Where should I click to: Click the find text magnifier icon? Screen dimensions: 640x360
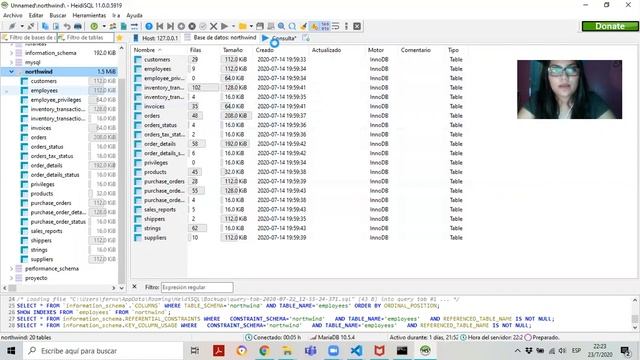click(x=281, y=26)
